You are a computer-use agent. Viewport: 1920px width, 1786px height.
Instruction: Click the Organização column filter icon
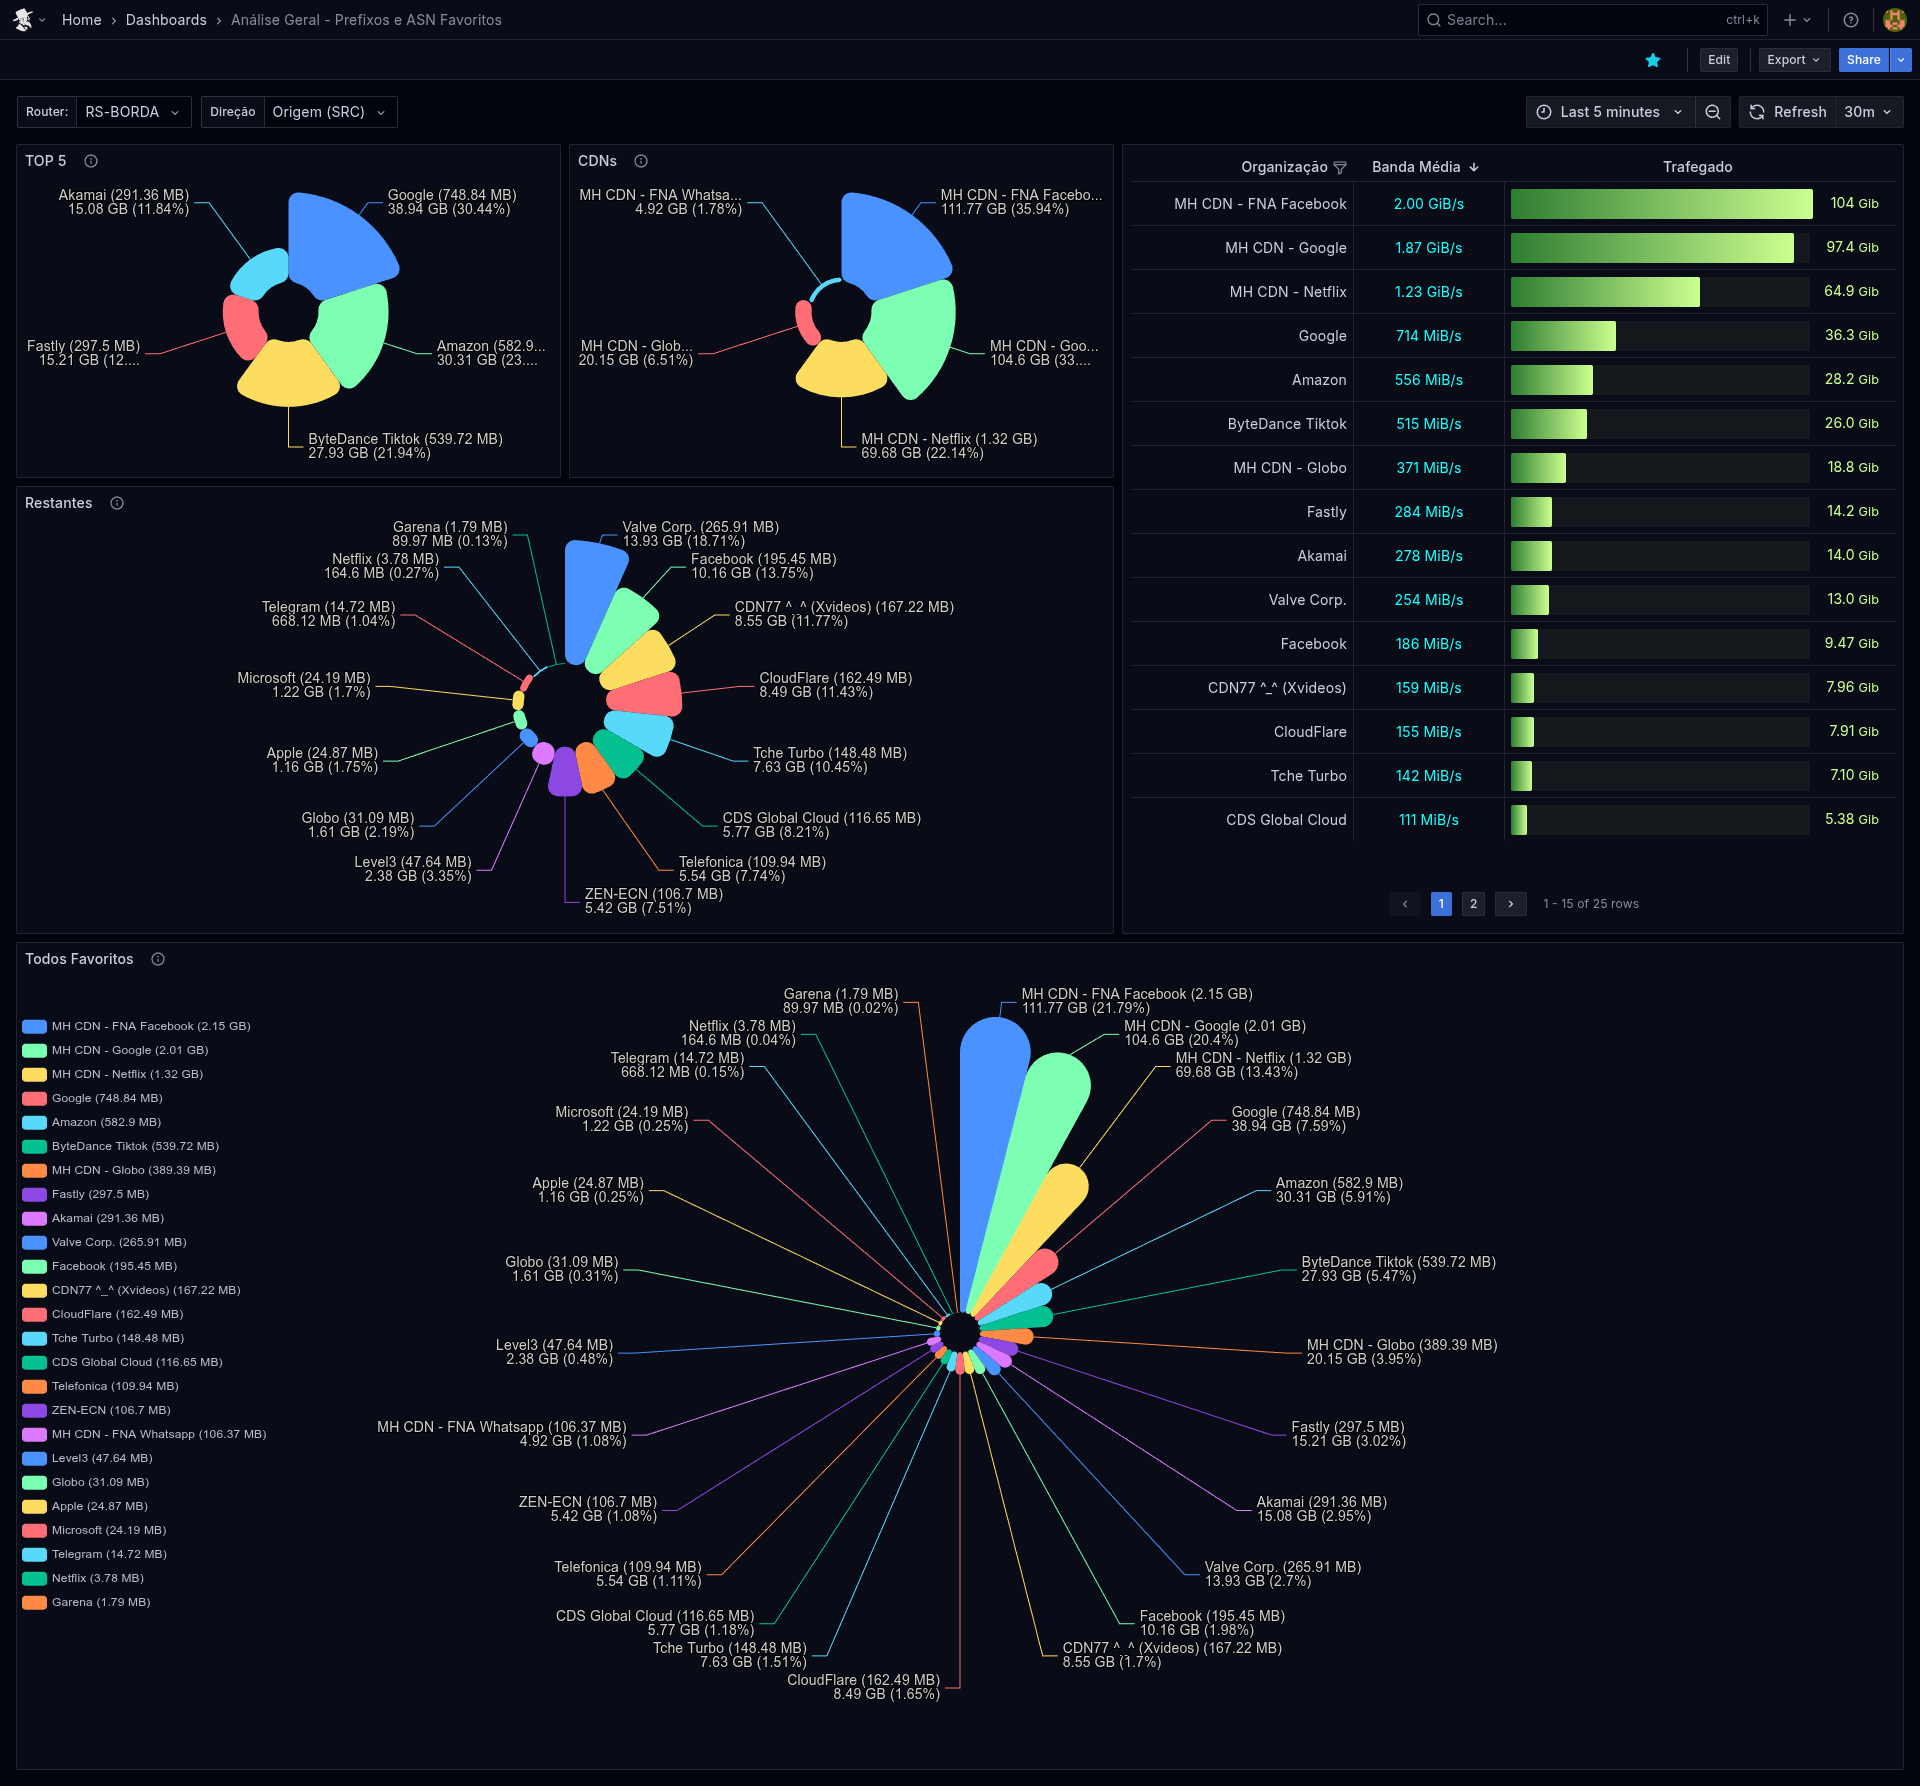pos(1340,167)
